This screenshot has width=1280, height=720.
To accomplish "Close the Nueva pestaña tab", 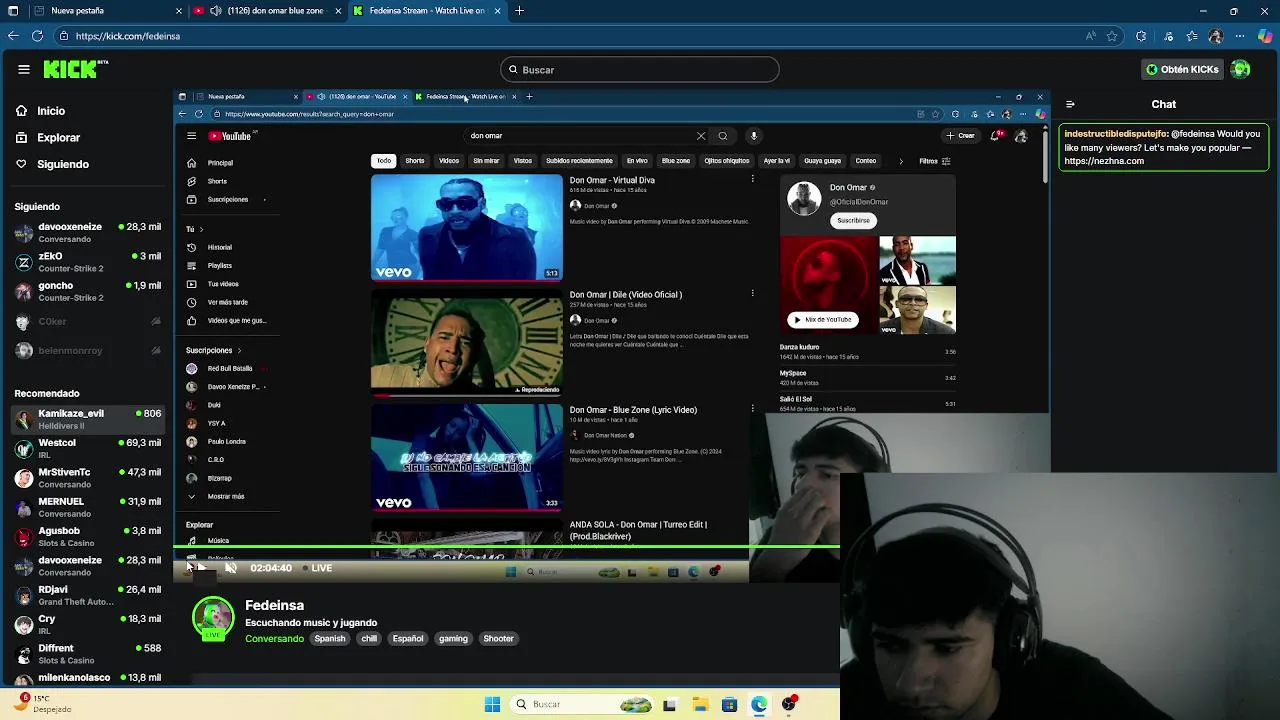I will [x=179, y=11].
